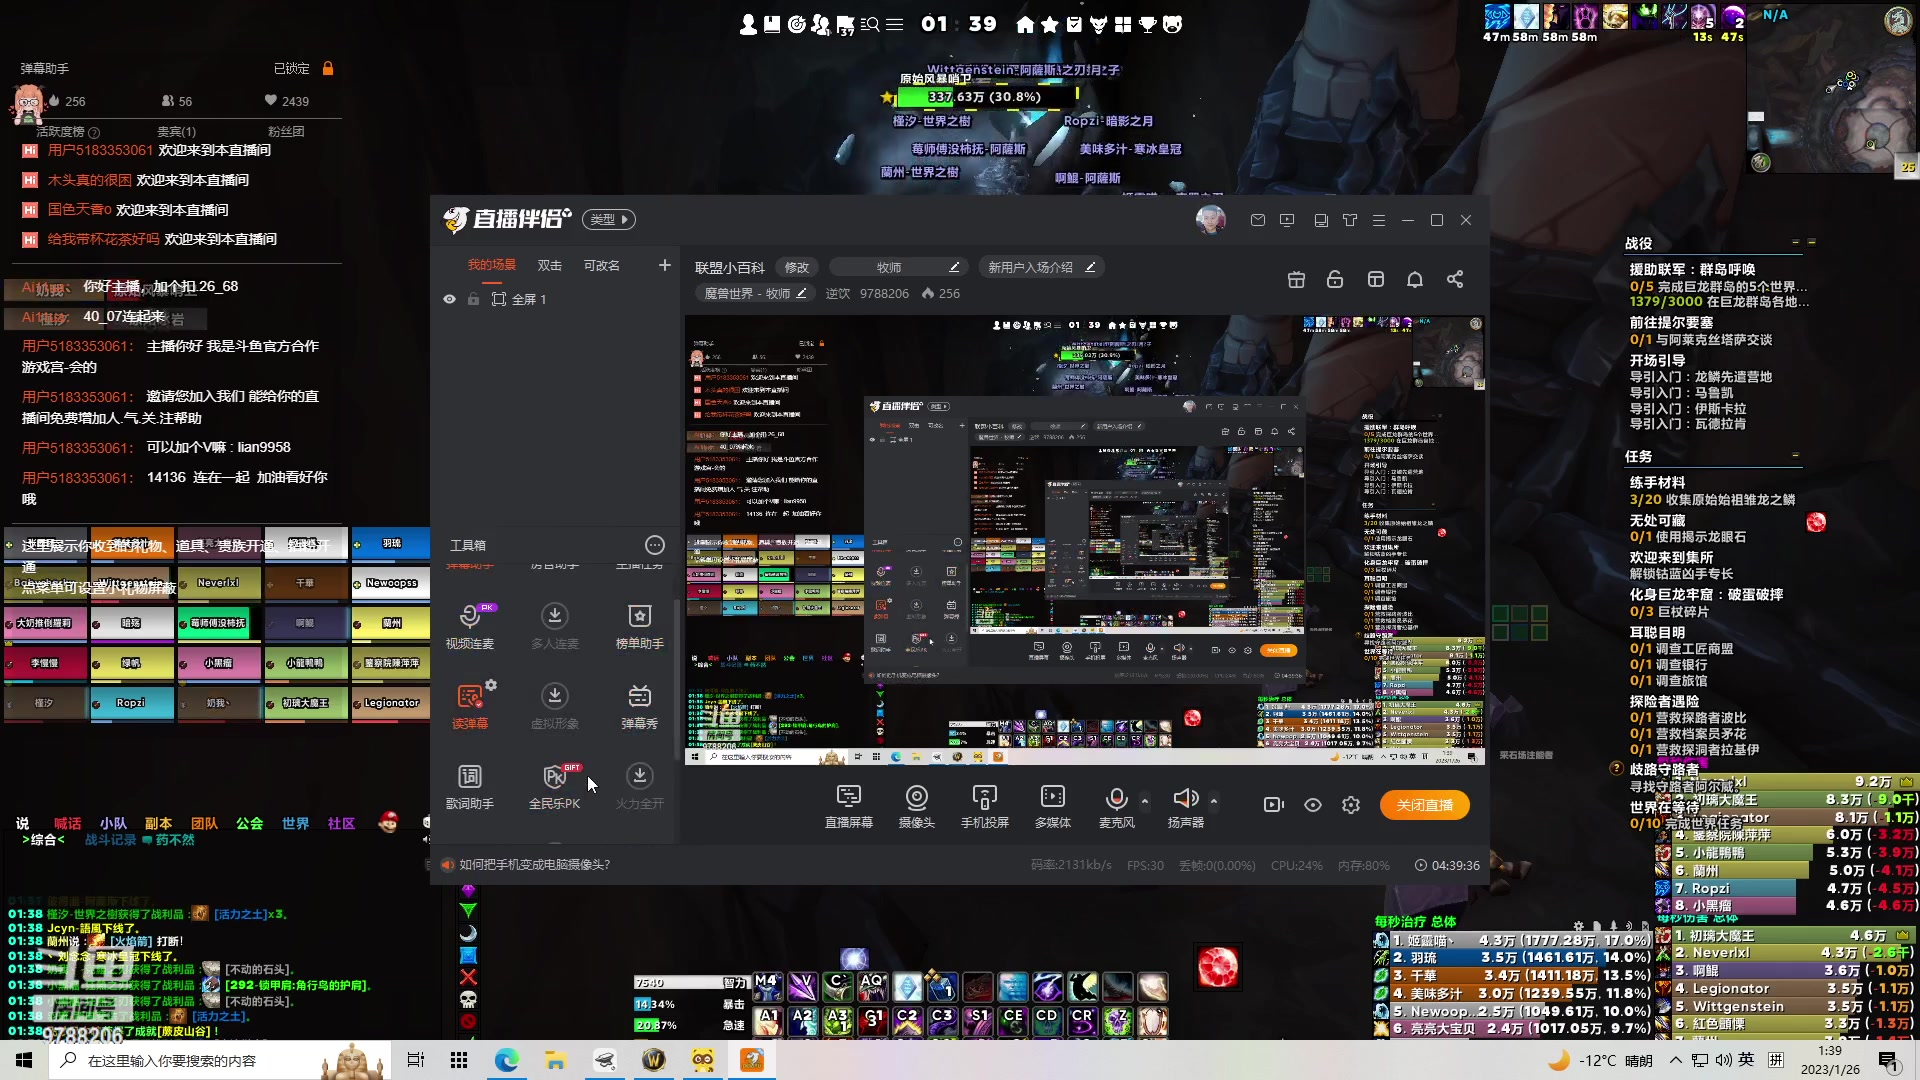Select 公会 chat channel tab in game
The width and height of the screenshot is (1920, 1080).
pos(249,823)
